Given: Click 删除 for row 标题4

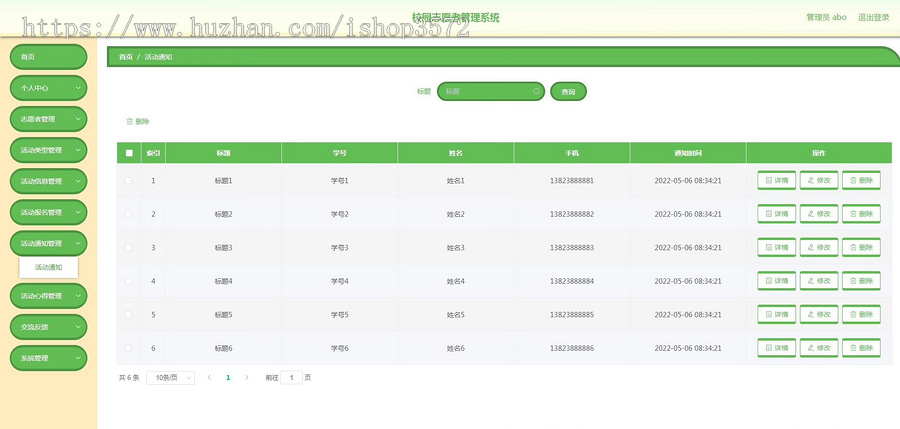Looking at the screenshot, I should pyautogui.click(x=862, y=281).
